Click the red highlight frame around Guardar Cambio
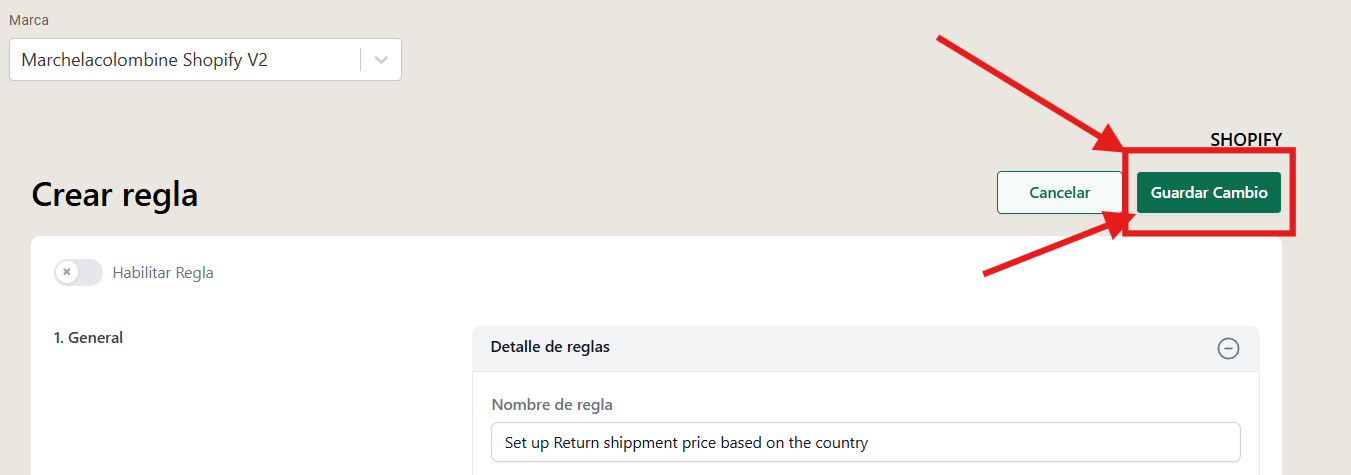This screenshot has height=475, width=1351. point(1209,192)
